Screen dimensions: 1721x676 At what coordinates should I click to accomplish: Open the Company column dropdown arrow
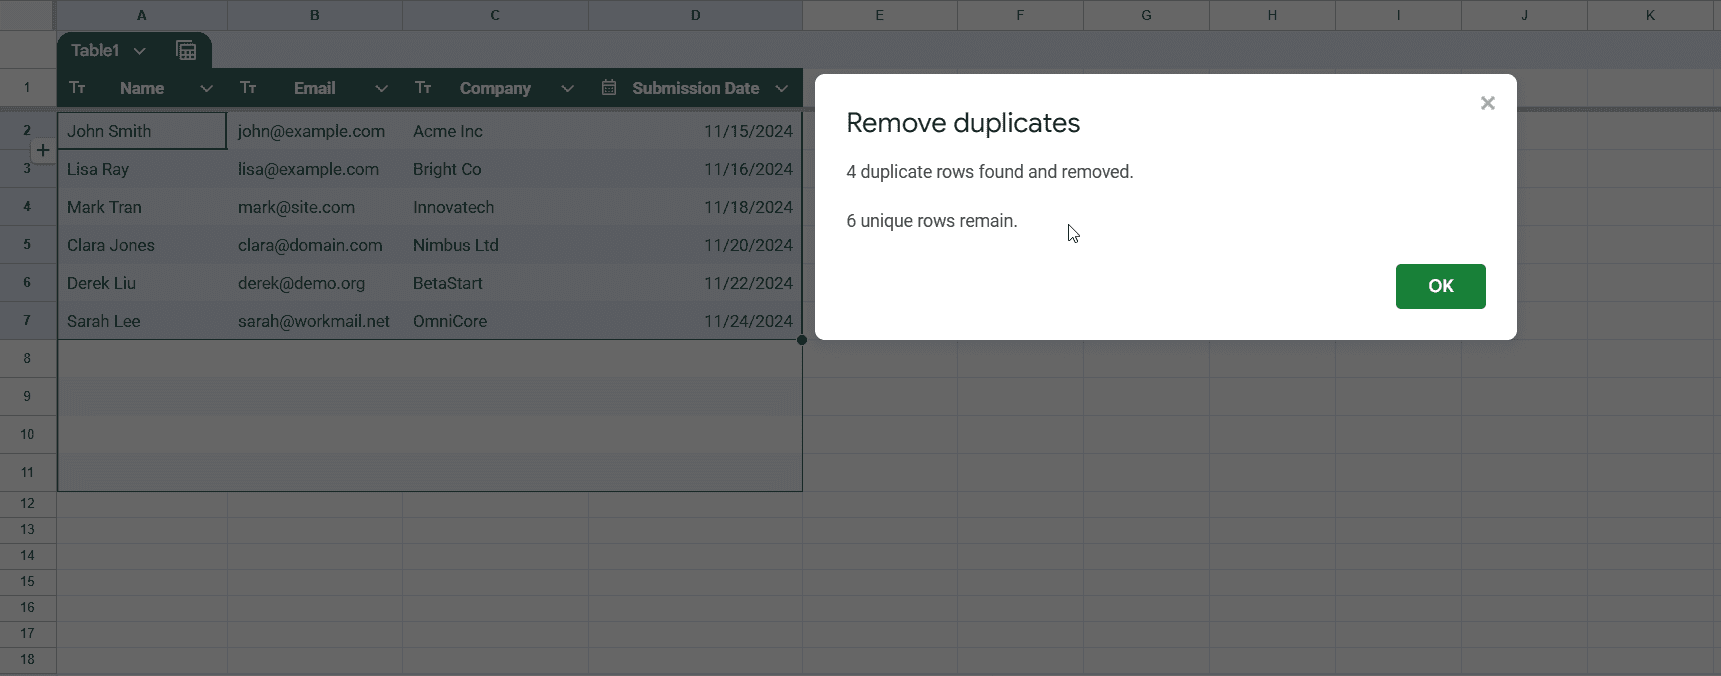[567, 88]
